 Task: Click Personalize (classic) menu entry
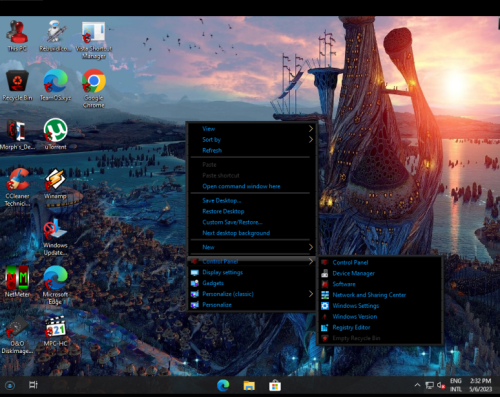(x=252, y=294)
